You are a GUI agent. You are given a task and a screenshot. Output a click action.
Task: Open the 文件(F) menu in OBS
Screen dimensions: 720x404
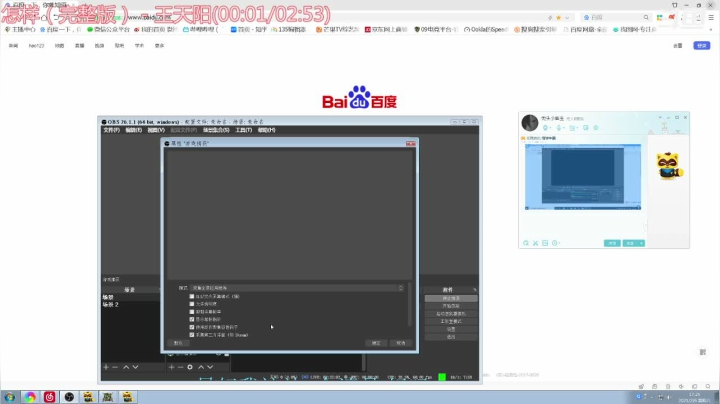pyautogui.click(x=111, y=130)
